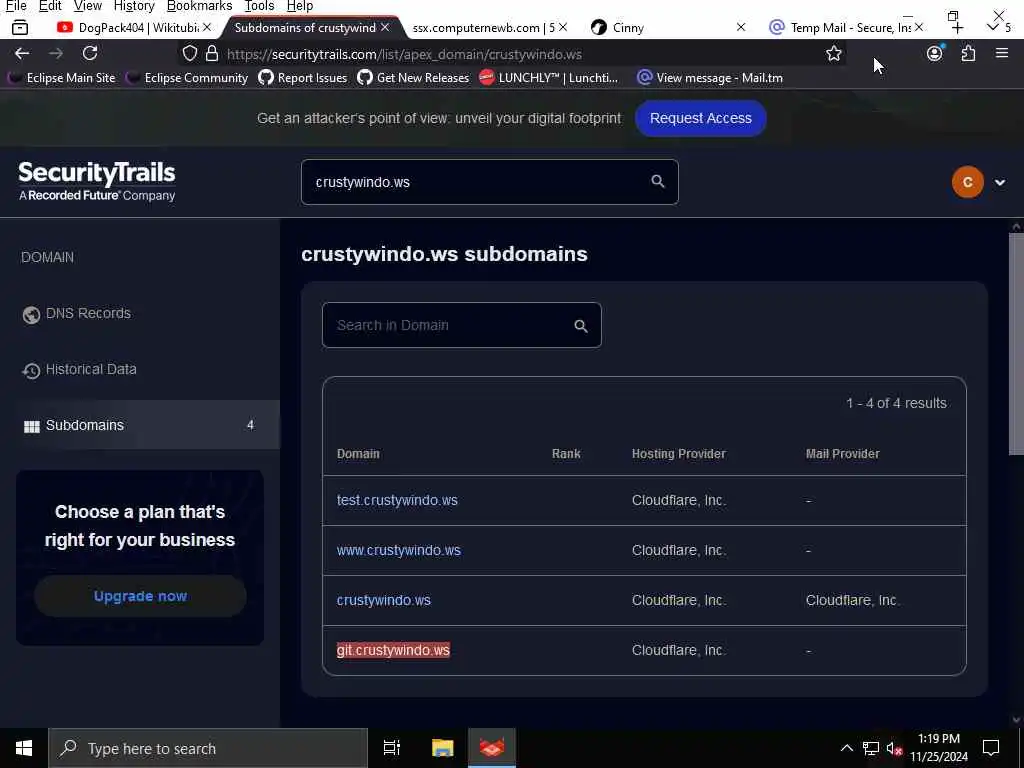
Task: Click the page vertical scrollbar thumb
Action: (1016, 344)
